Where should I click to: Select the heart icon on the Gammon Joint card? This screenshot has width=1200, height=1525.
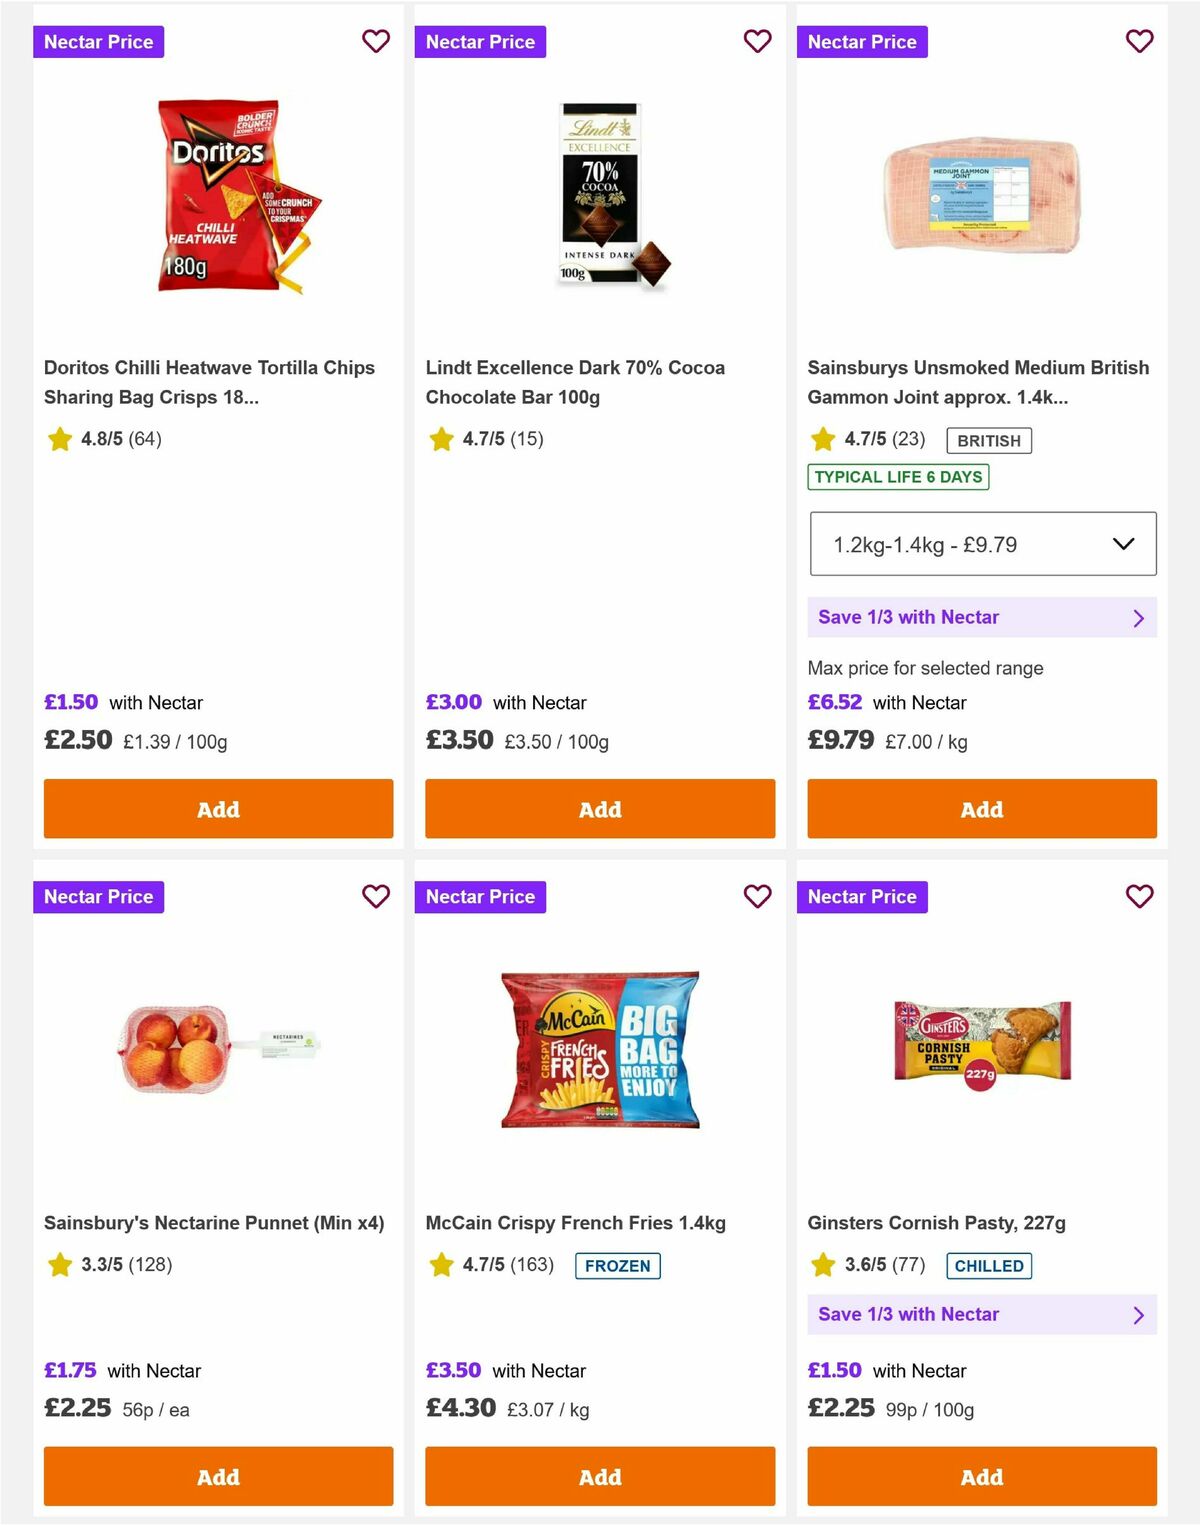click(x=1139, y=42)
